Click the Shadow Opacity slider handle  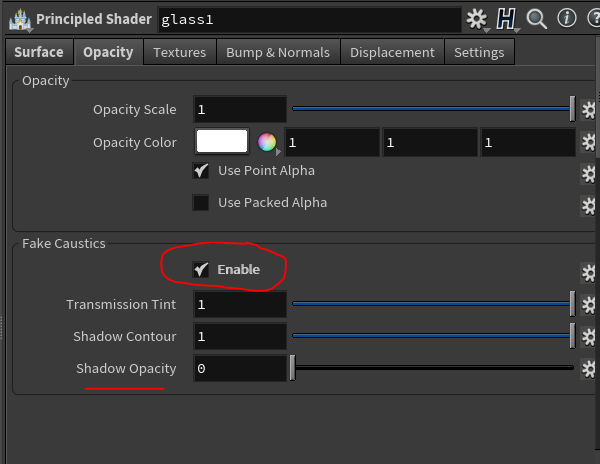tap(292, 369)
